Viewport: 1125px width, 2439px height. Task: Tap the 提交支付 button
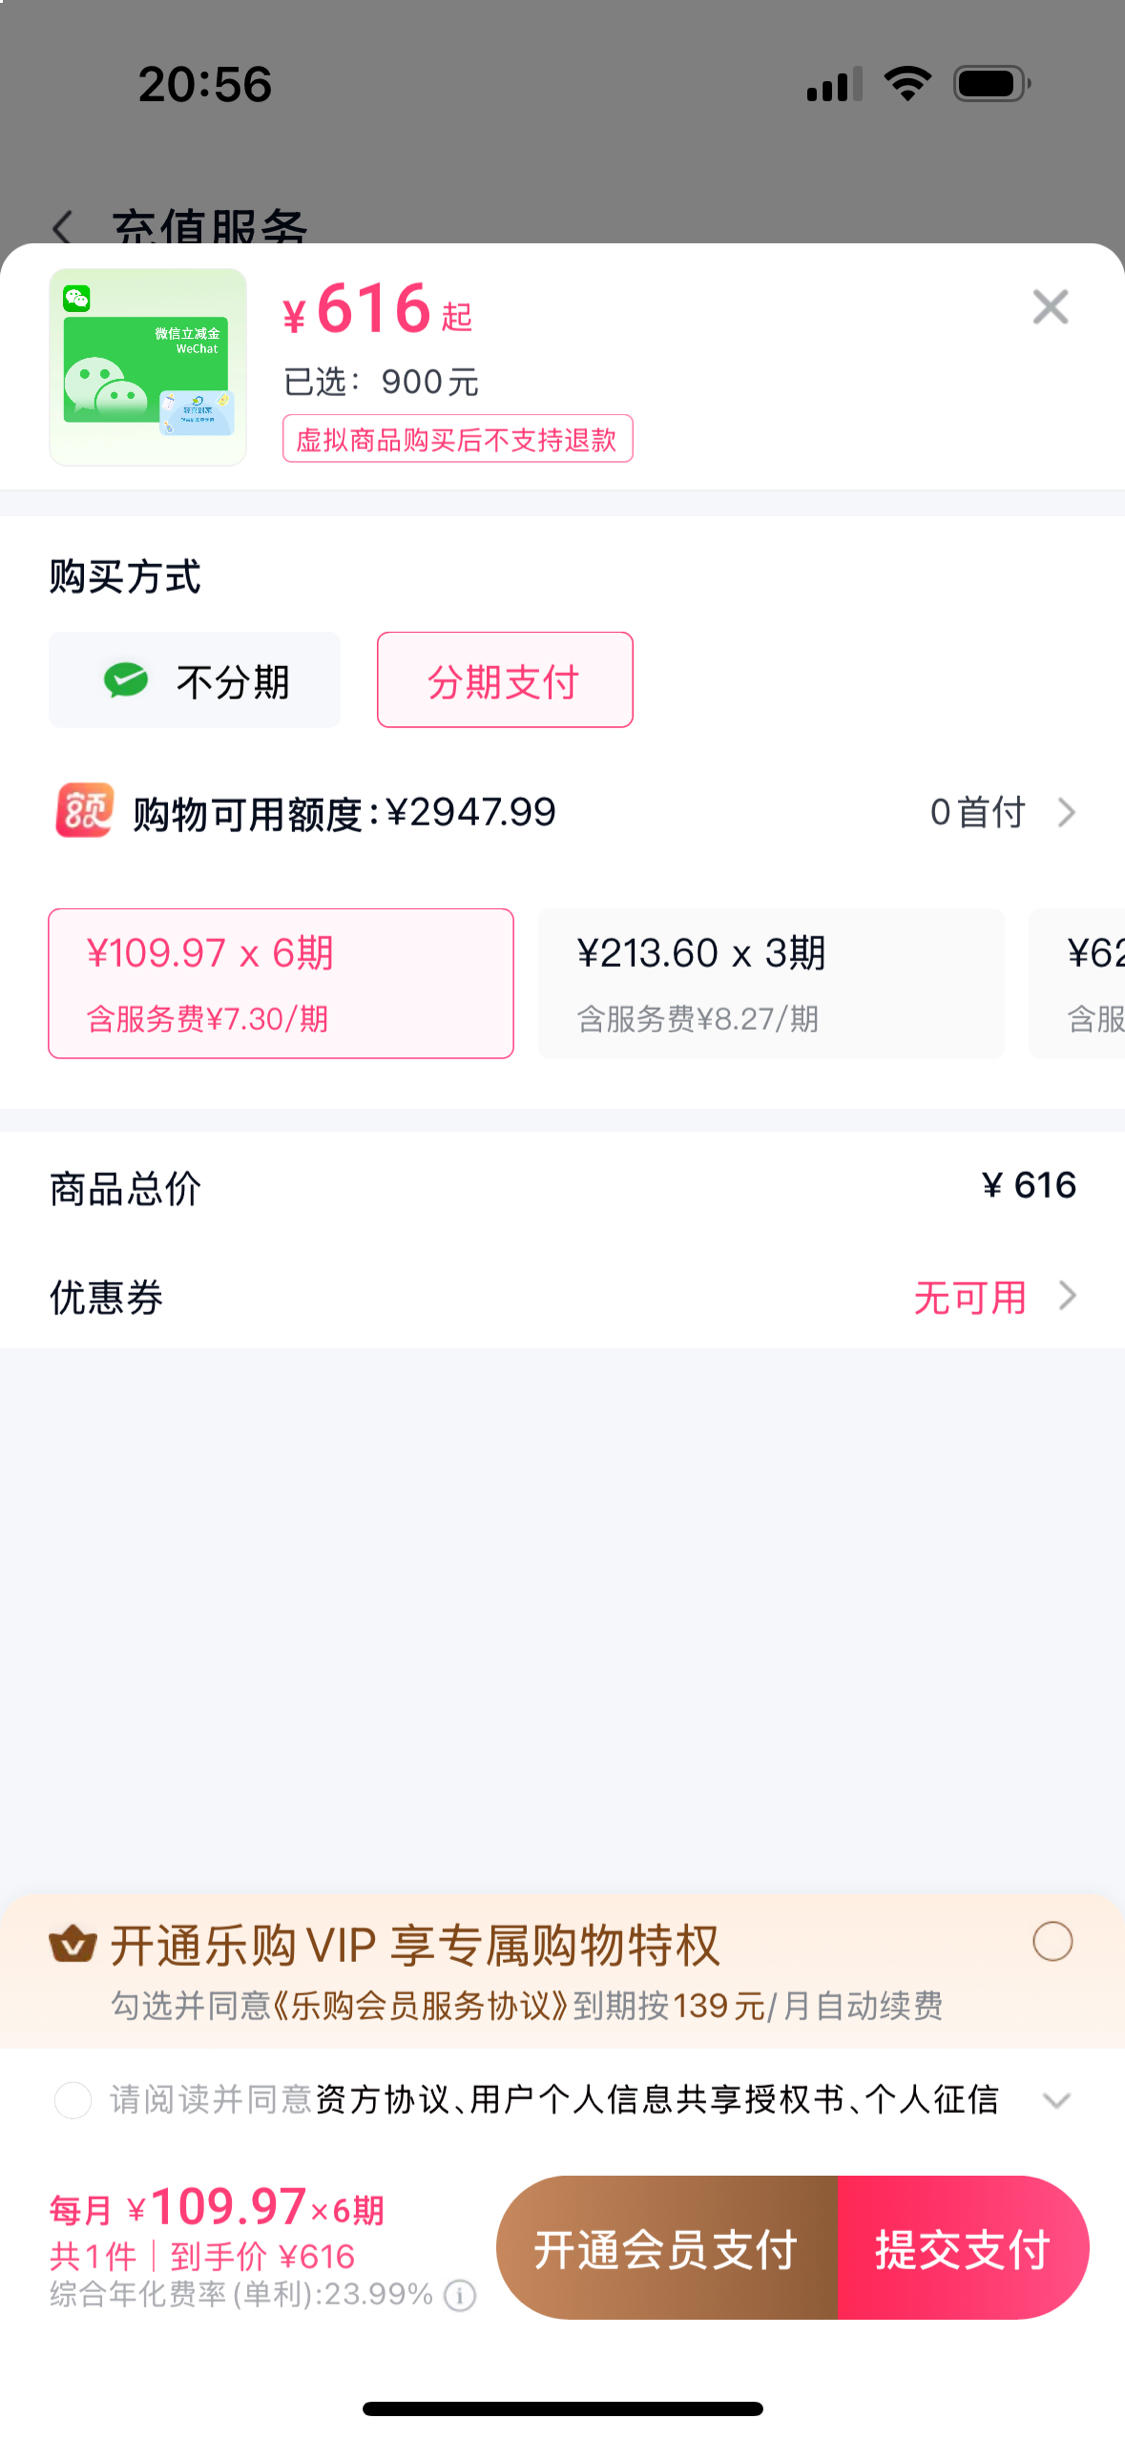coord(963,2249)
